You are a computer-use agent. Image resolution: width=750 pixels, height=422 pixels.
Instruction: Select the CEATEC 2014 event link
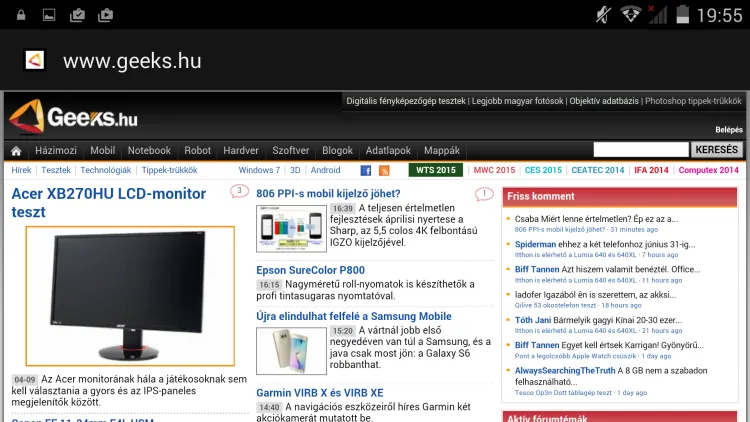598,170
